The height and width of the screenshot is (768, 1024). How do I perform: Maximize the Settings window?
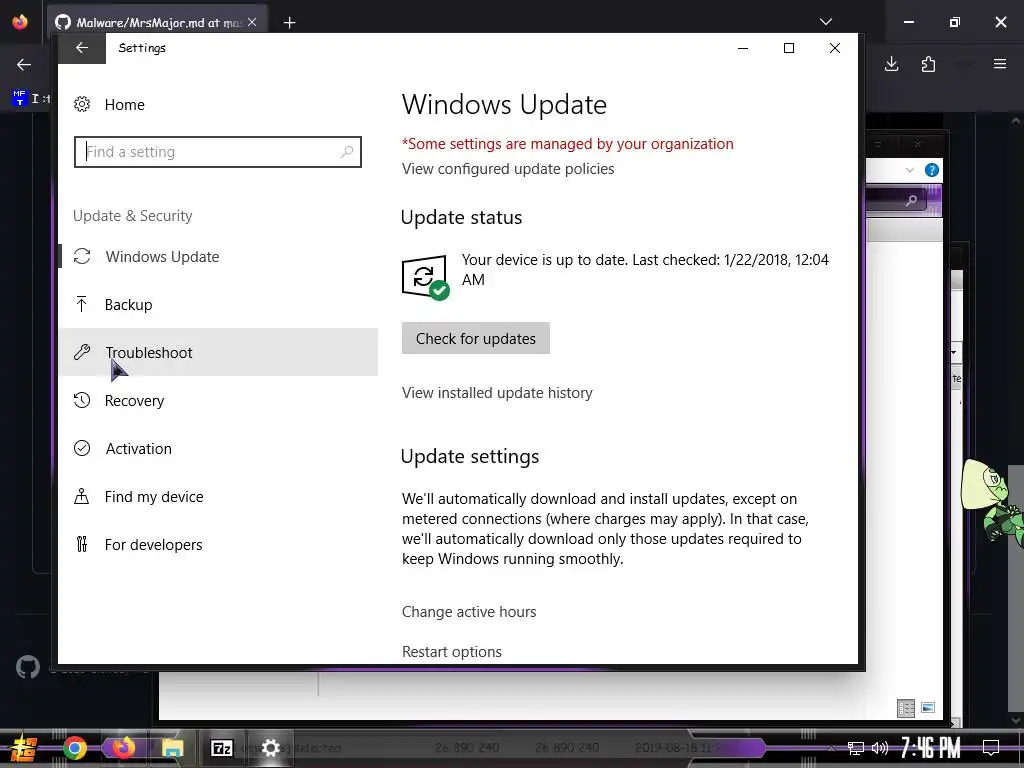[x=789, y=48]
